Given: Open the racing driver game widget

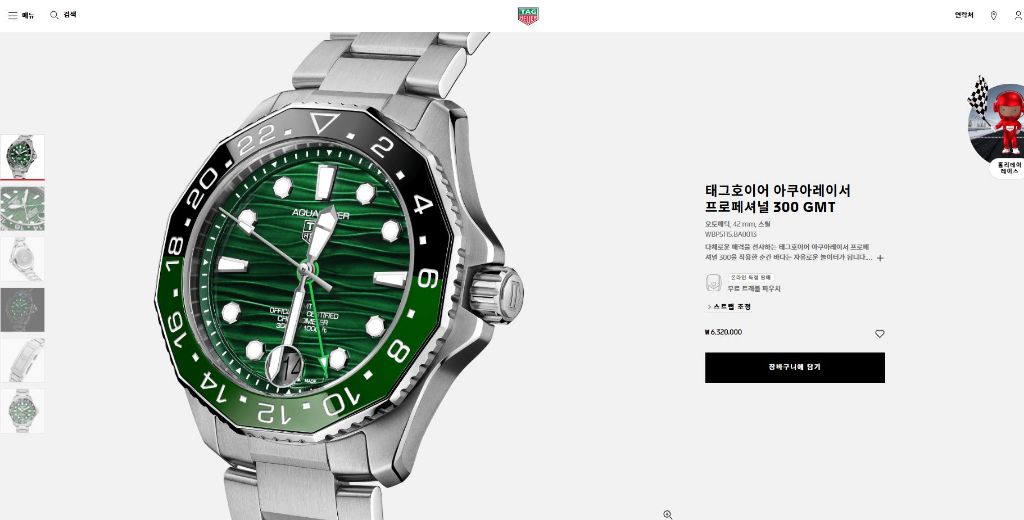Looking at the screenshot, I should [998, 128].
